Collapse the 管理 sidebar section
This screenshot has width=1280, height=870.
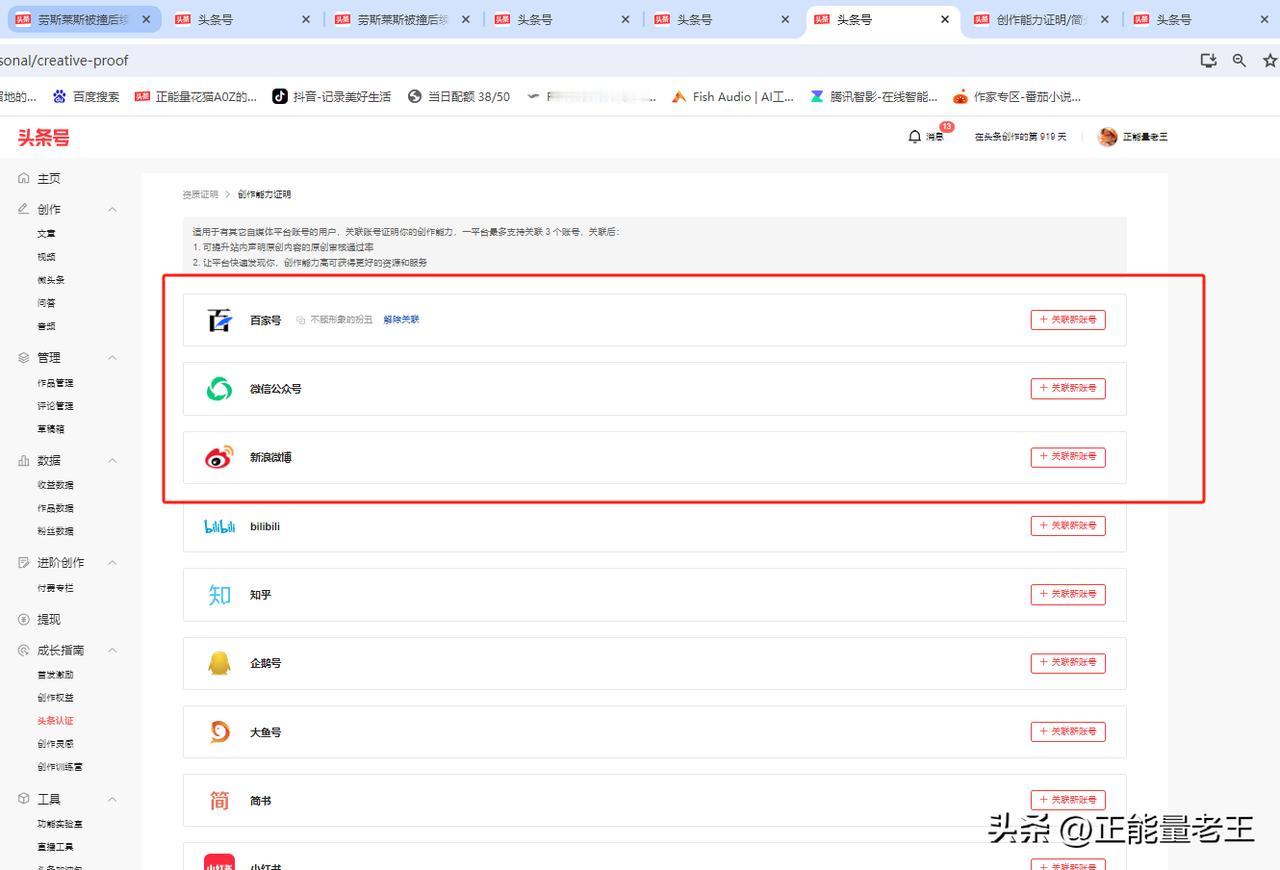(112, 357)
